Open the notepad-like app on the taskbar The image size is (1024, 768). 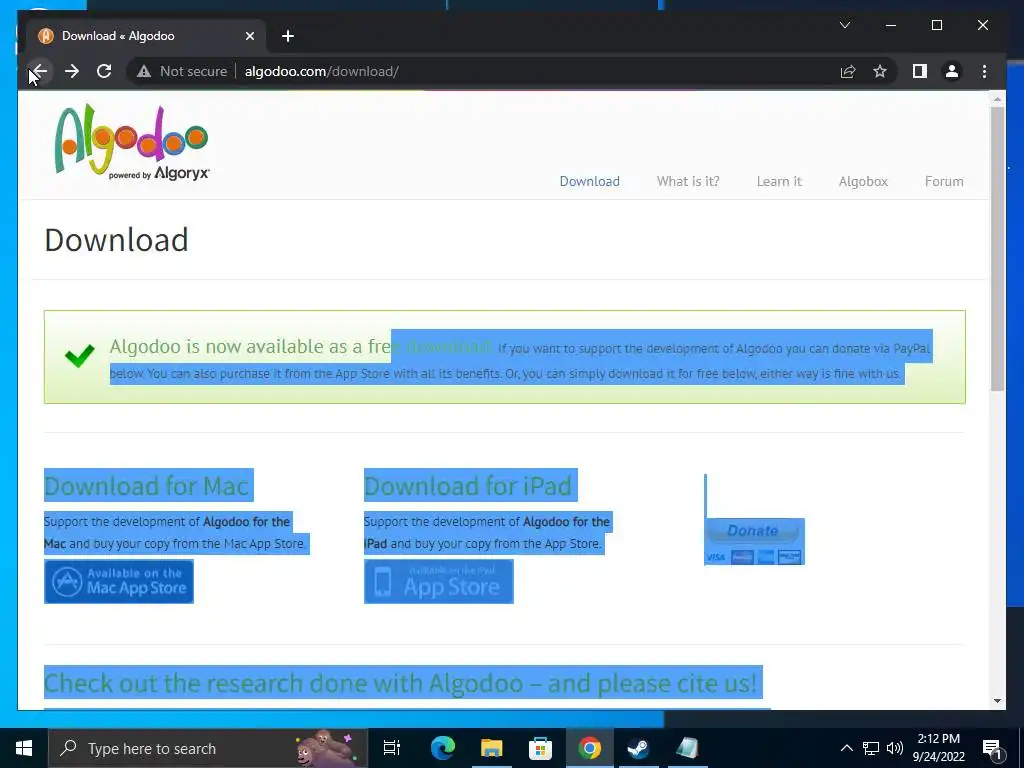[687, 748]
